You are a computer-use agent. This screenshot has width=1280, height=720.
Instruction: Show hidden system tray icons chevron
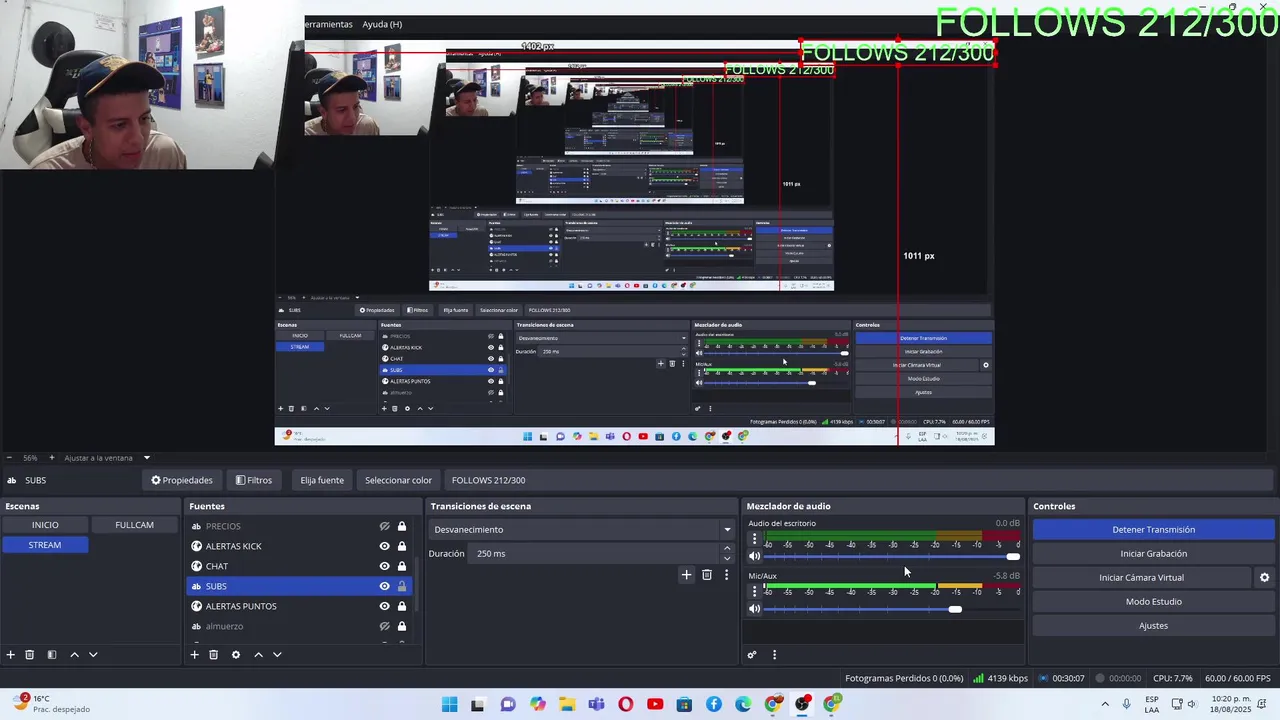pos(1105,705)
